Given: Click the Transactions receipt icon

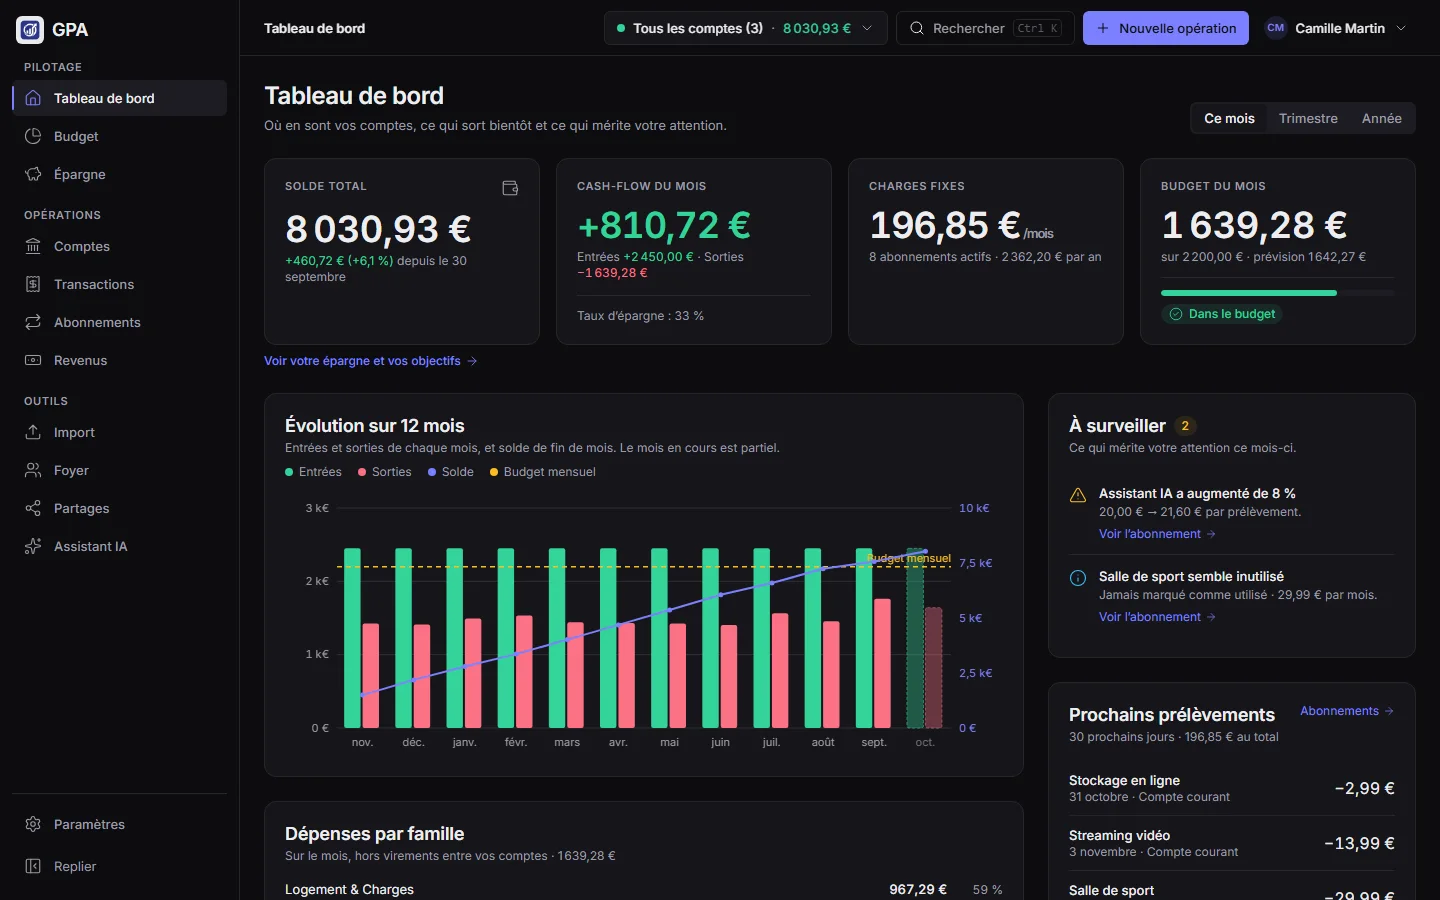Looking at the screenshot, I should 33,284.
